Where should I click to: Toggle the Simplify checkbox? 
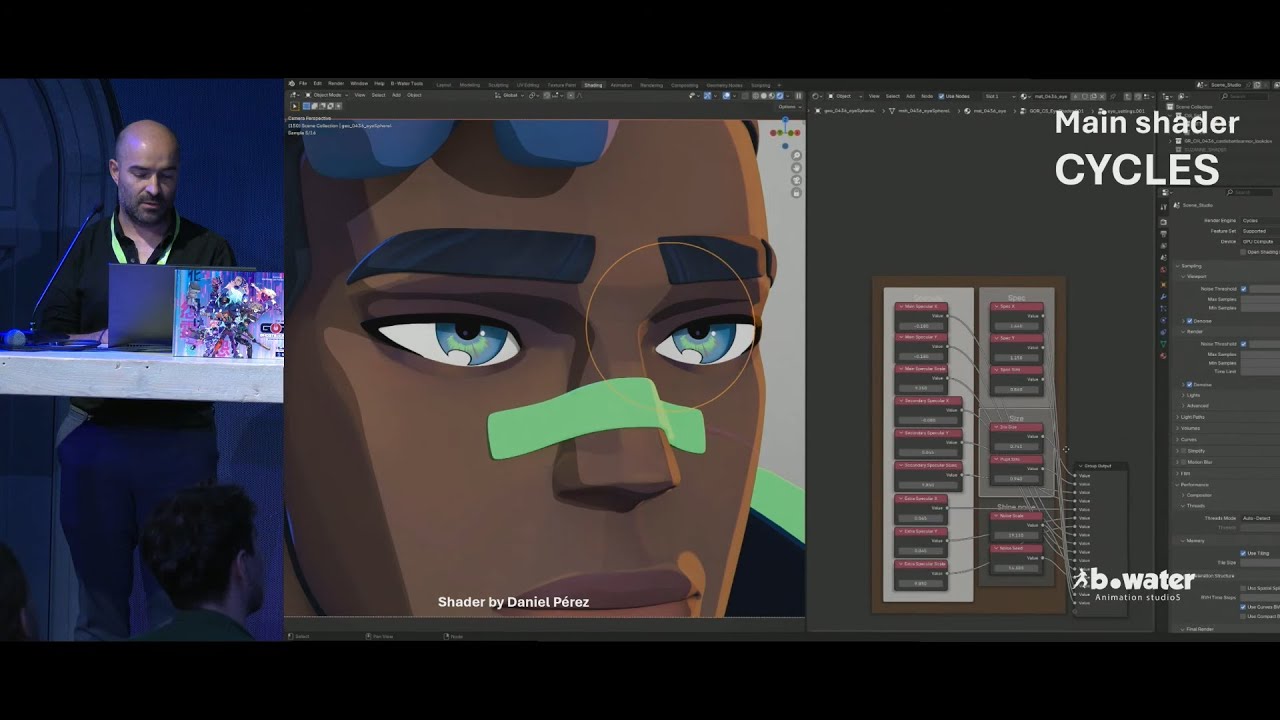click(x=1184, y=451)
